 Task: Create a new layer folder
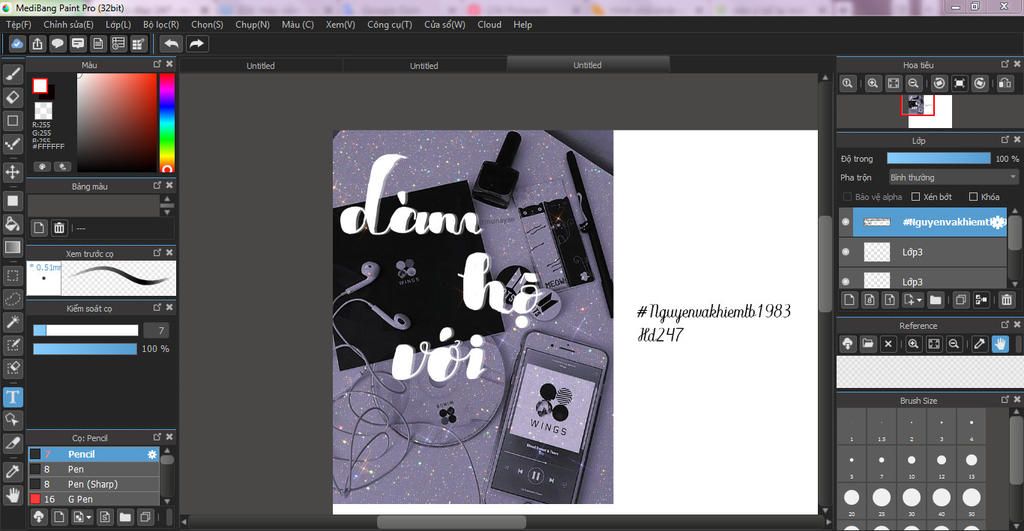click(935, 300)
